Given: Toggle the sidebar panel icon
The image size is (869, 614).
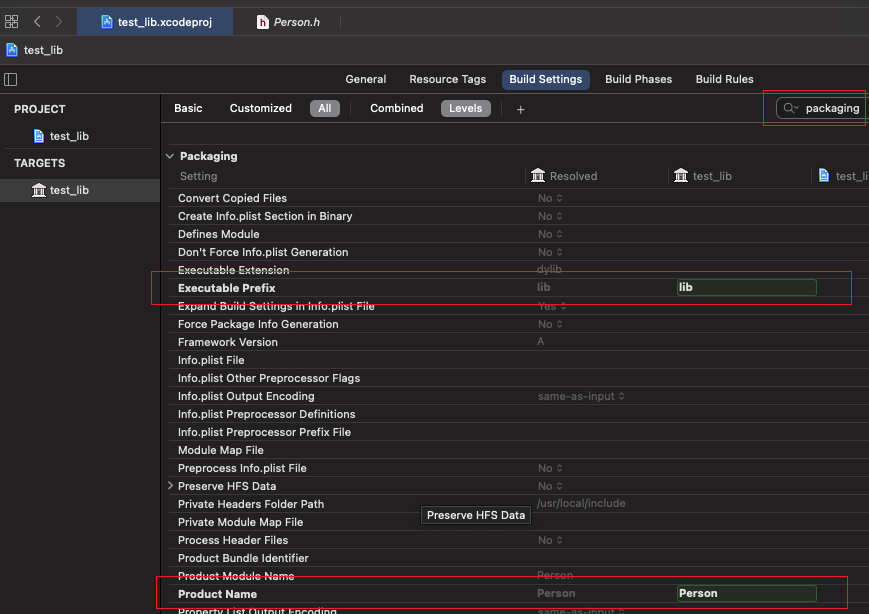Looking at the screenshot, I should pyautogui.click(x=11, y=79).
